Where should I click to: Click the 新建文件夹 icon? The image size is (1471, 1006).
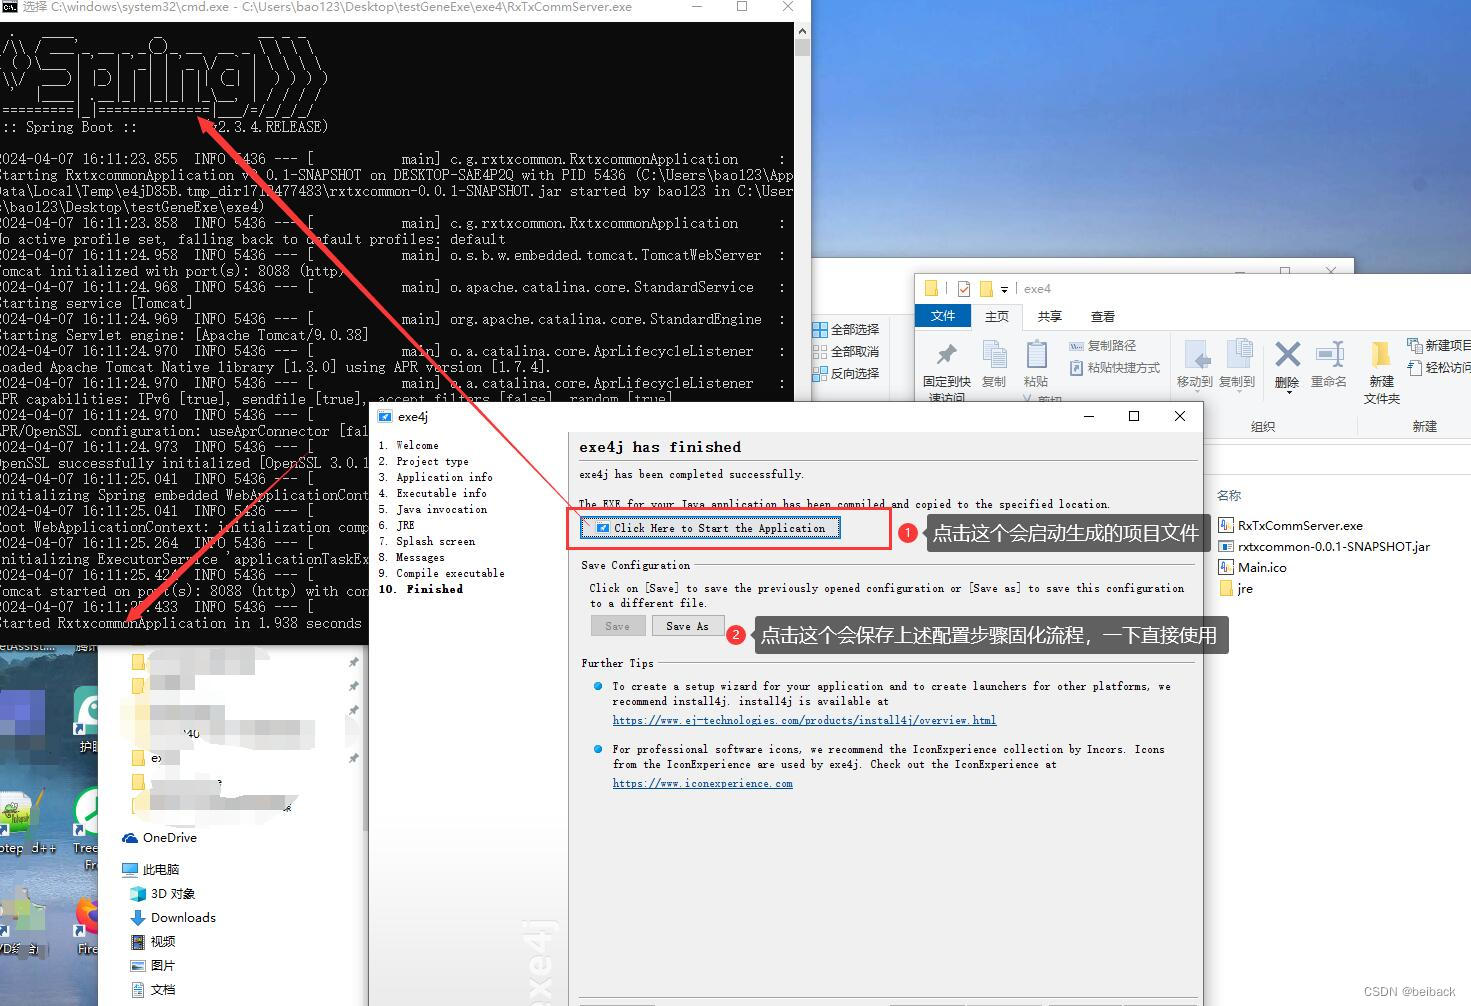(1381, 355)
